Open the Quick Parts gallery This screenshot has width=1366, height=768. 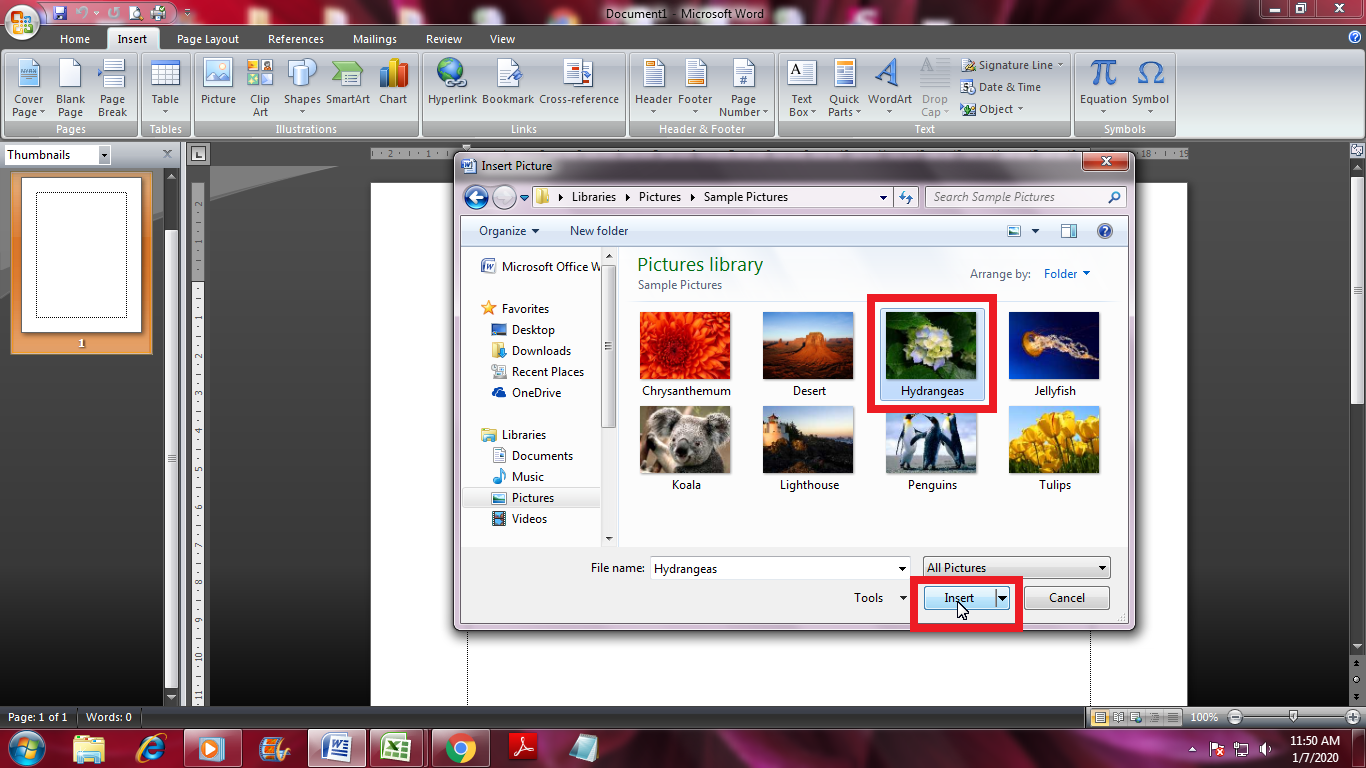[844, 87]
